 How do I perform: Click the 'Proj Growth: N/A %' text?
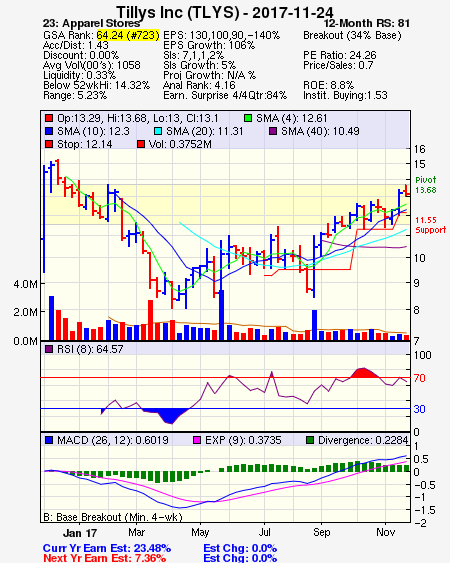coord(210,75)
